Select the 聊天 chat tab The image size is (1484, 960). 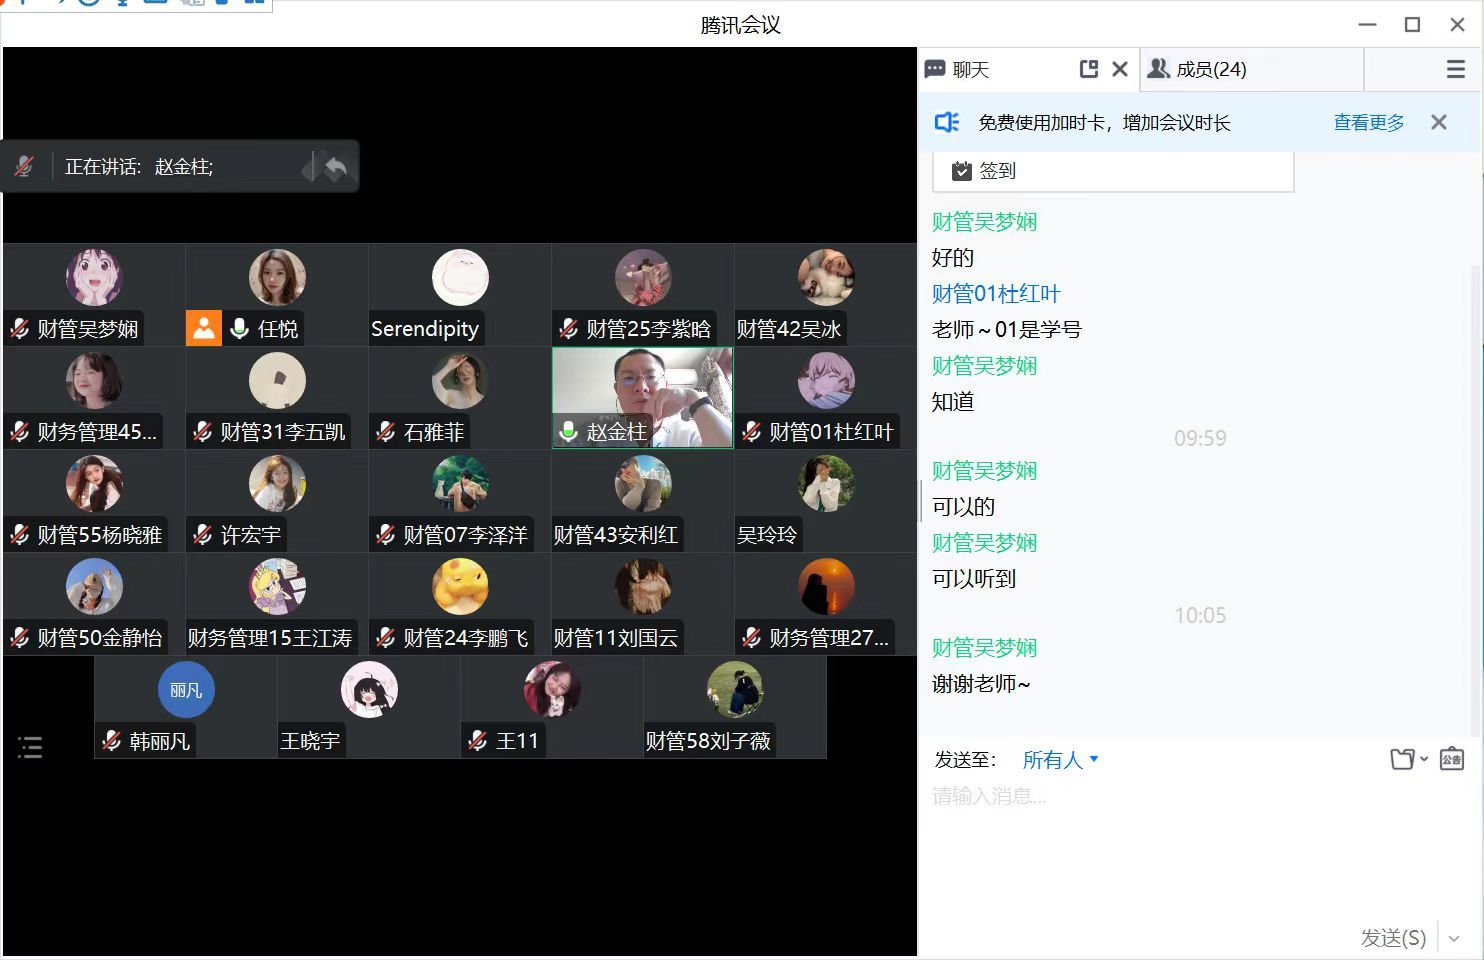[x=970, y=69]
